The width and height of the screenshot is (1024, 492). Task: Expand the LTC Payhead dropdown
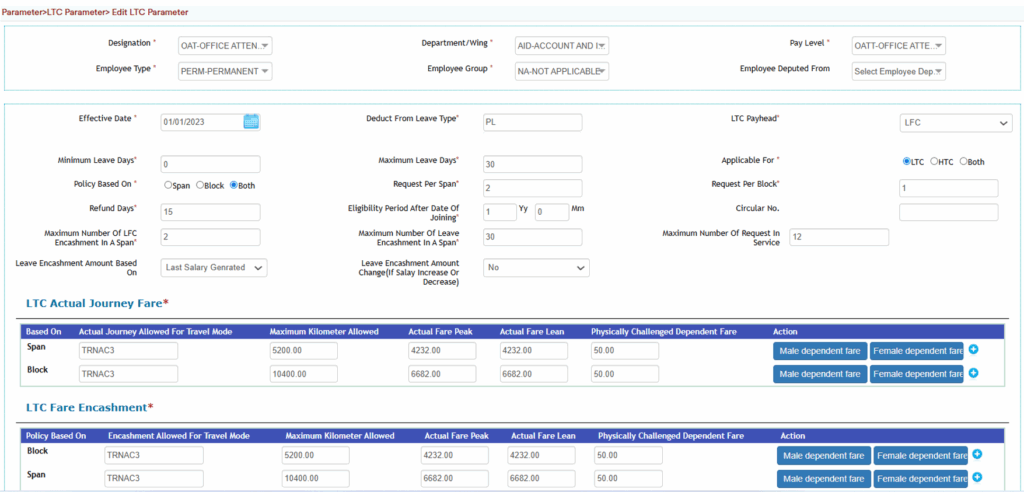pyautogui.click(x=955, y=122)
